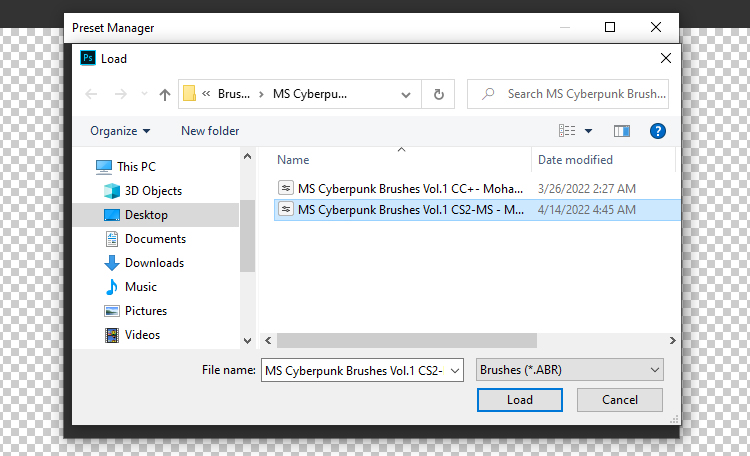Refresh the current folder listing
Image resolution: width=750 pixels, height=456 pixels.
(x=438, y=94)
